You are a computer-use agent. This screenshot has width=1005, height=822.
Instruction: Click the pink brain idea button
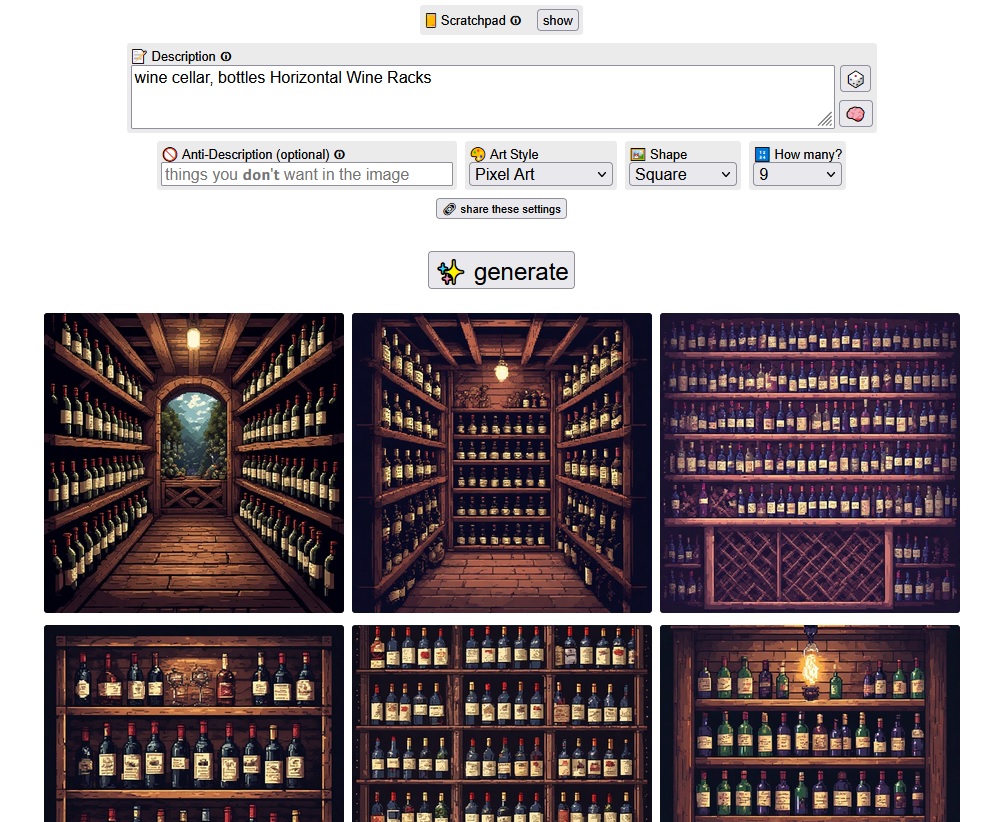click(856, 114)
